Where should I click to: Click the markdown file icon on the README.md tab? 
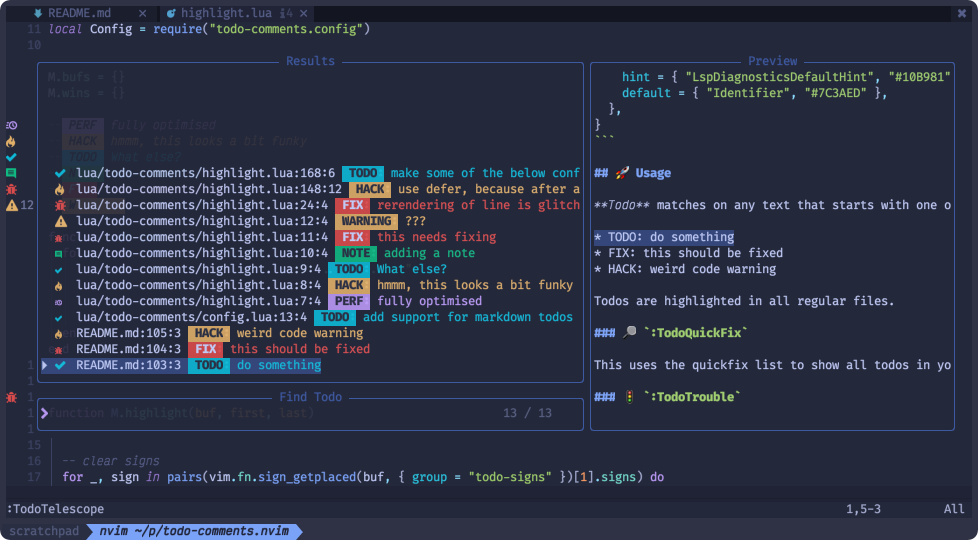[x=39, y=13]
